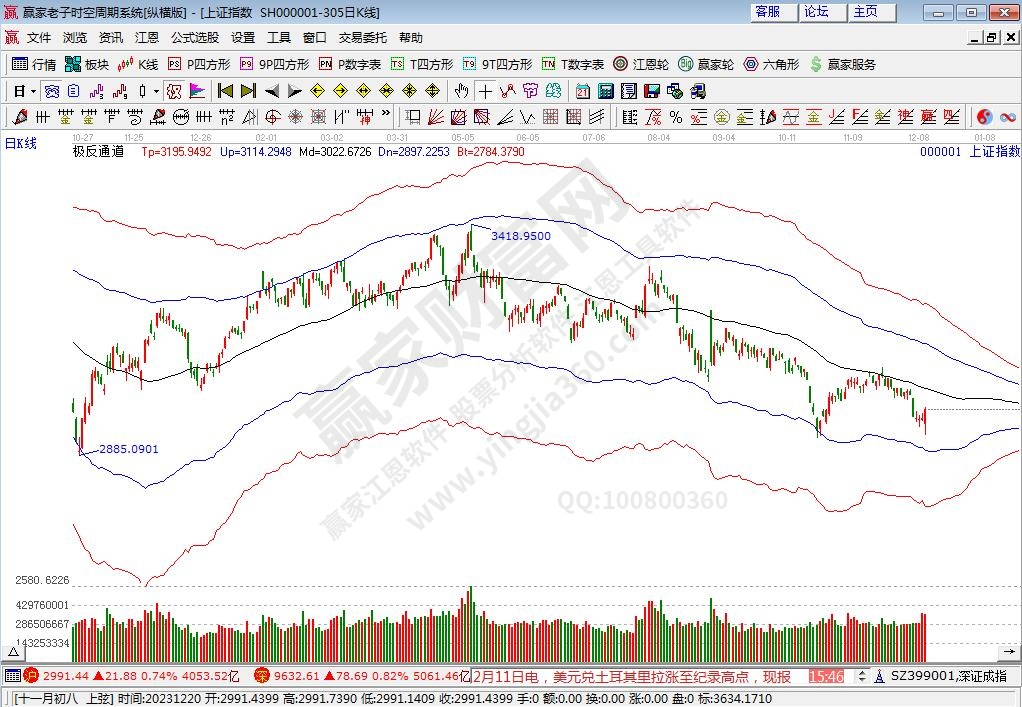The height and width of the screenshot is (707, 1022).
Task: Open the 交易委托 menu
Action: pyautogui.click(x=362, y=38)
